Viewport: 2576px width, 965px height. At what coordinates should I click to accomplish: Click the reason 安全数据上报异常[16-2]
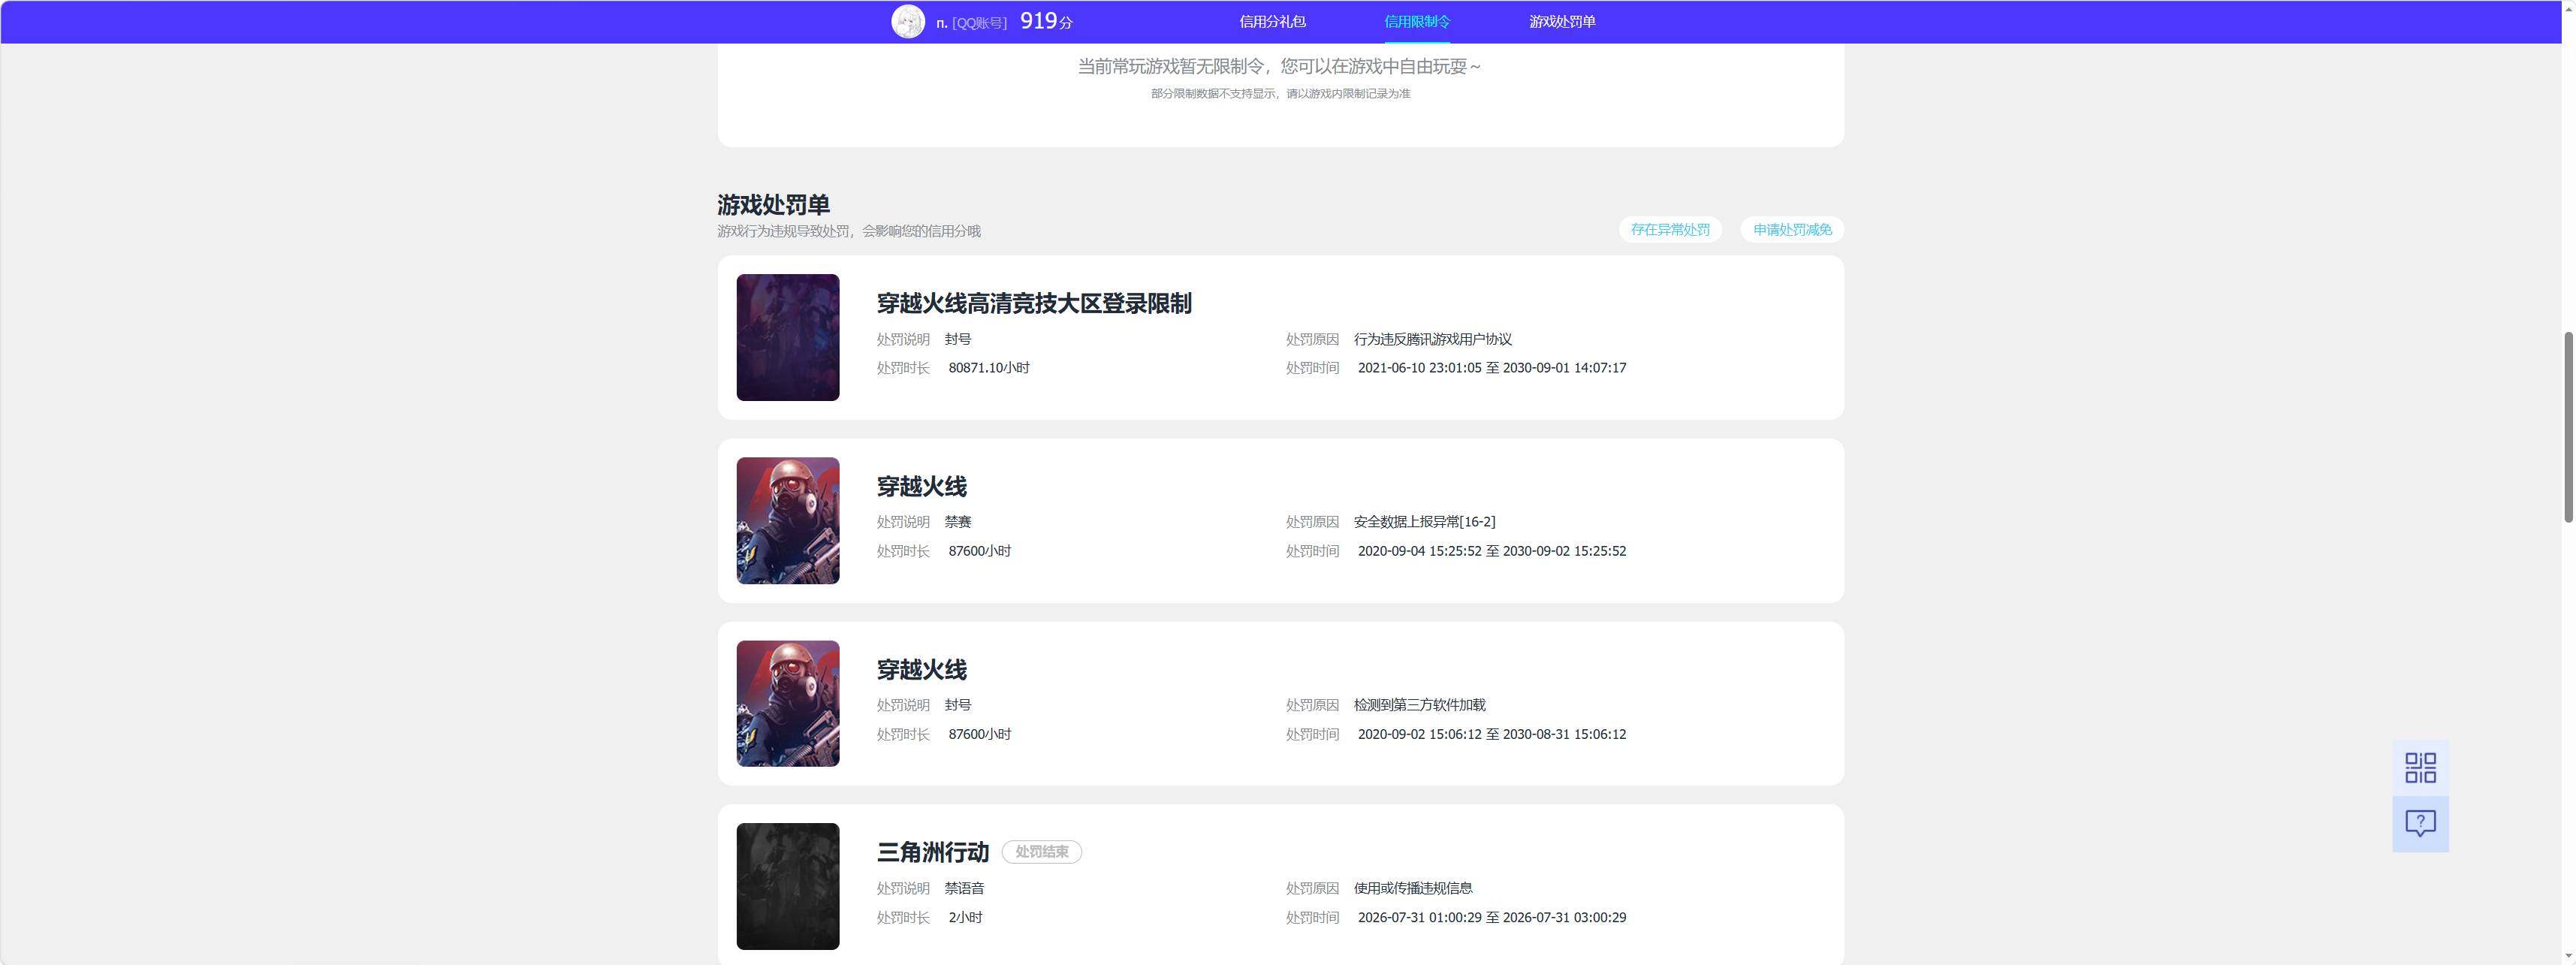pos(1425,522)
